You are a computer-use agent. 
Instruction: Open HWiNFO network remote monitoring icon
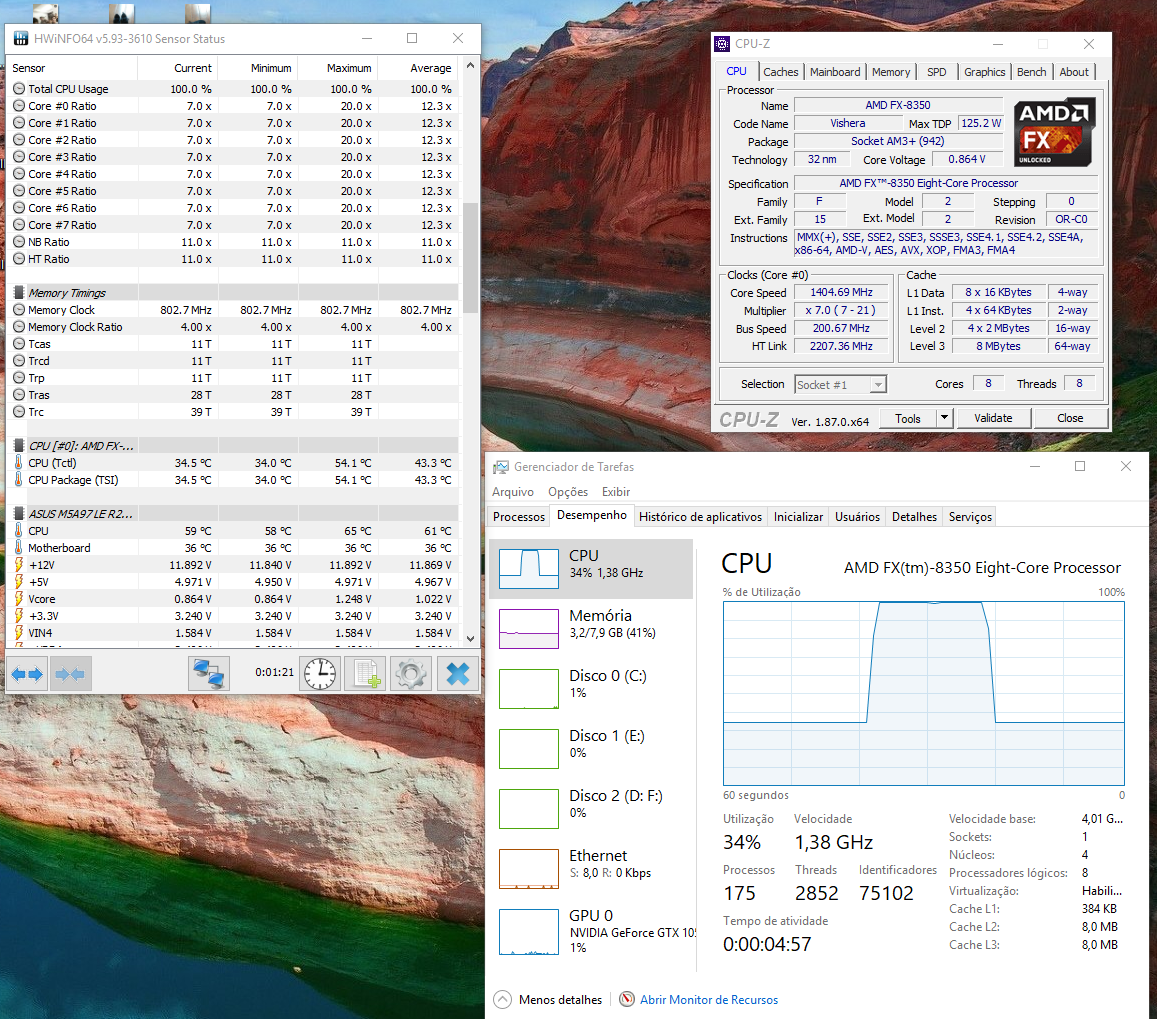click(x=209, y=674)
